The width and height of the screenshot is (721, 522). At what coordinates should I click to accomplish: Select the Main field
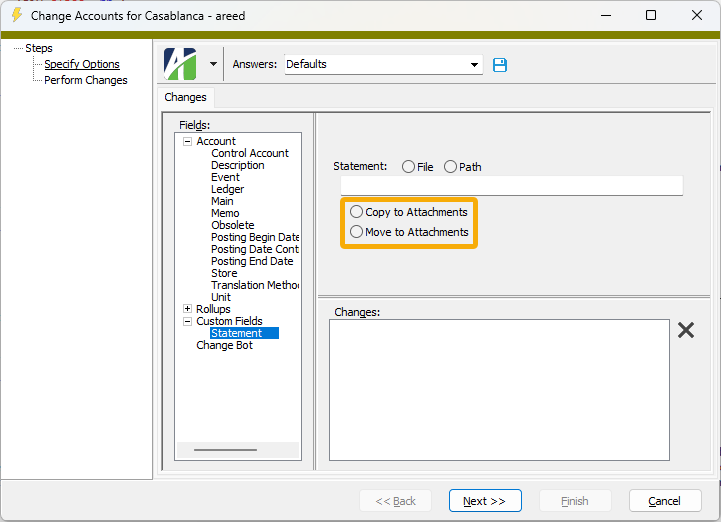222,201
